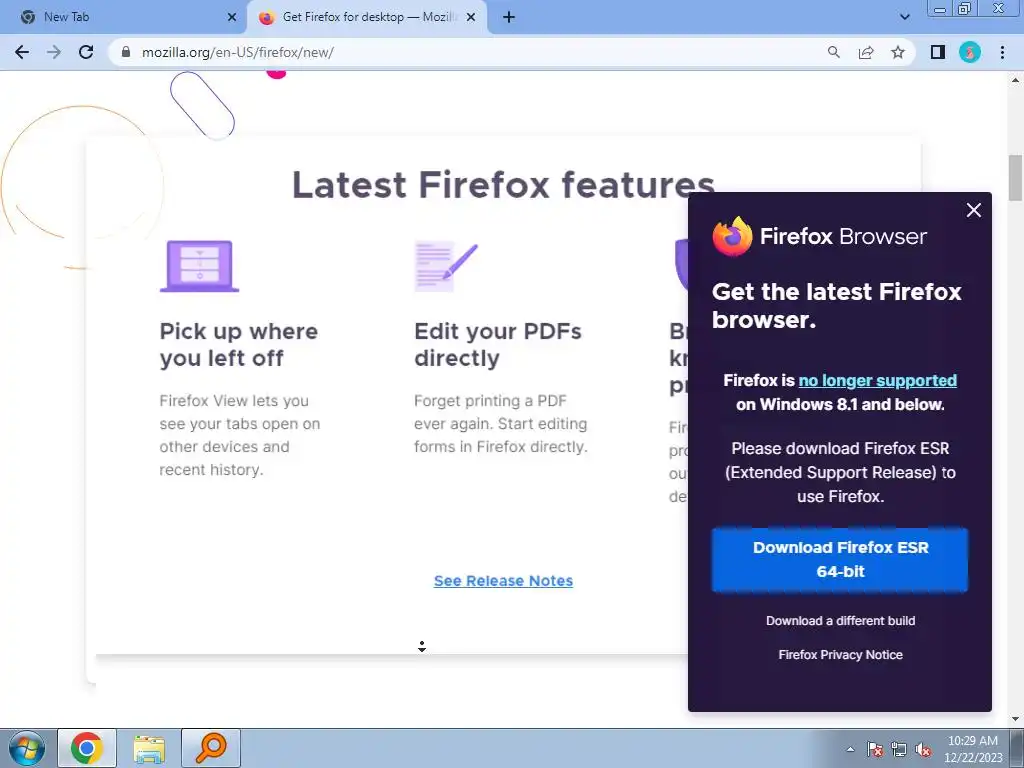Show hidden system tray icons arrow
Screen dimensions: 1024x768
coord(850,750)
